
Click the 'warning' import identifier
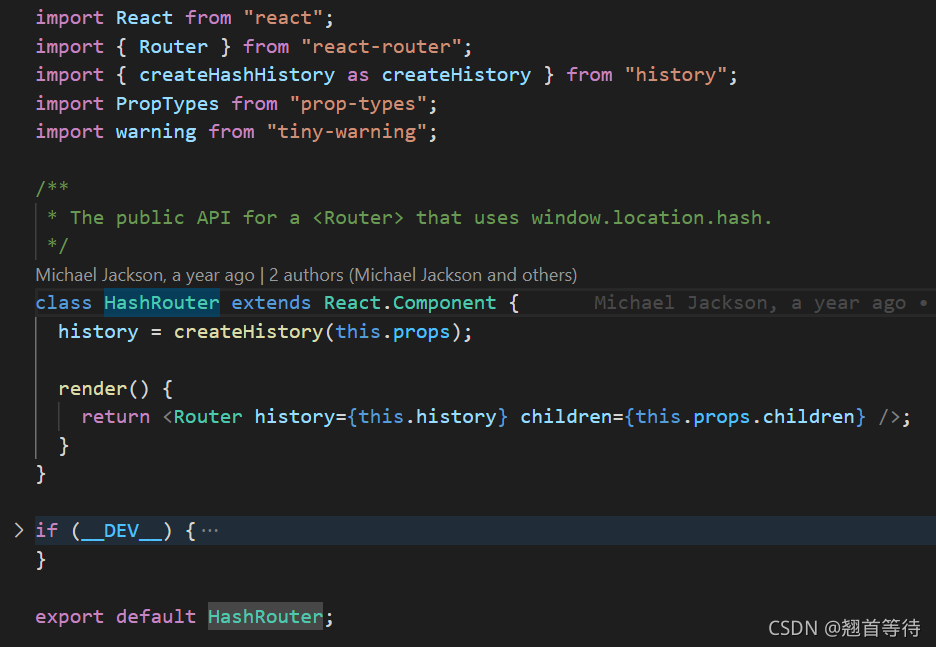(156, 132)
